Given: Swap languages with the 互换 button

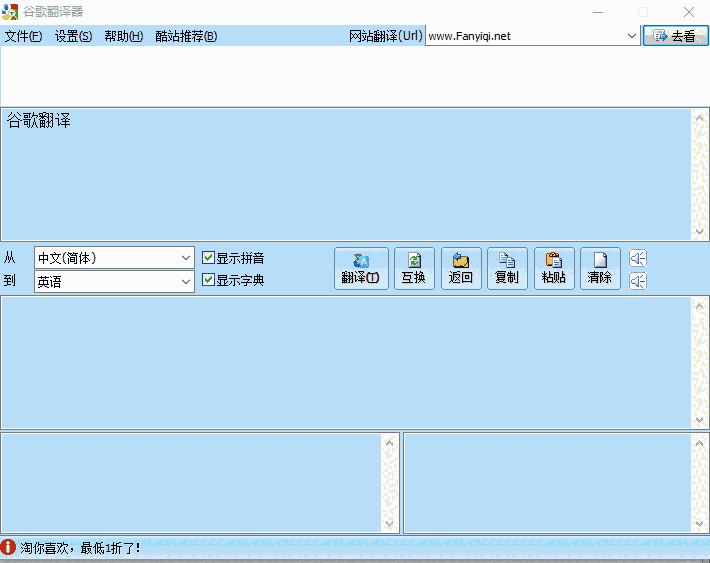Looking at the screenshot, I should (414, 269).
